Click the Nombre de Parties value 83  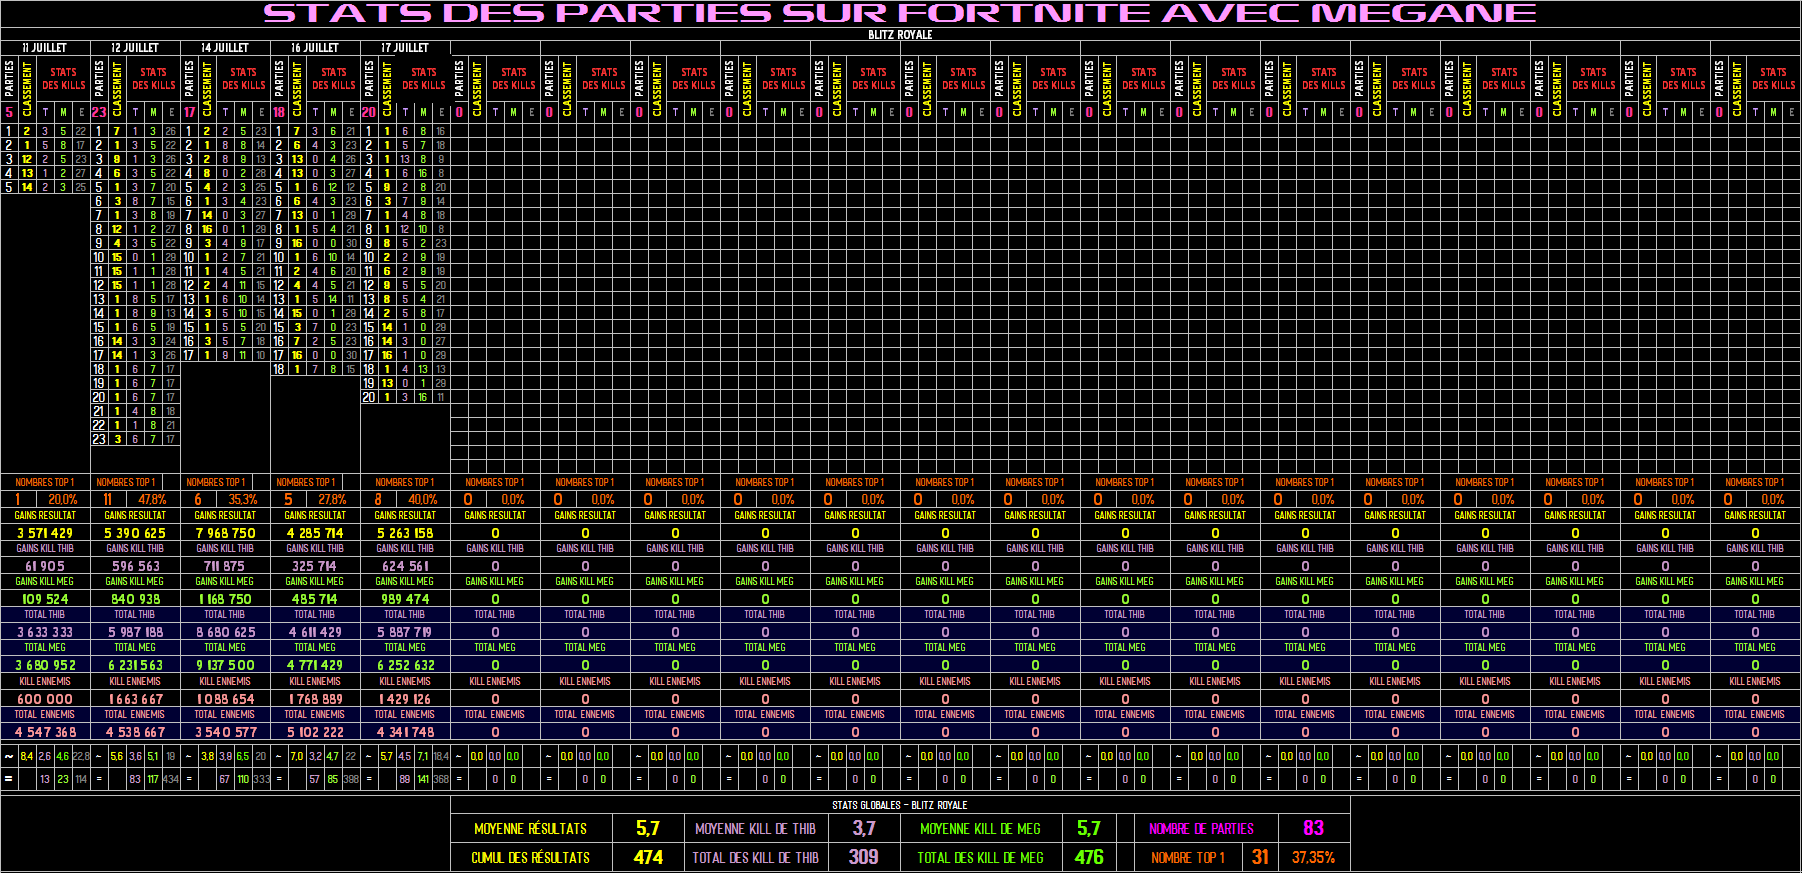[1313, 828]
